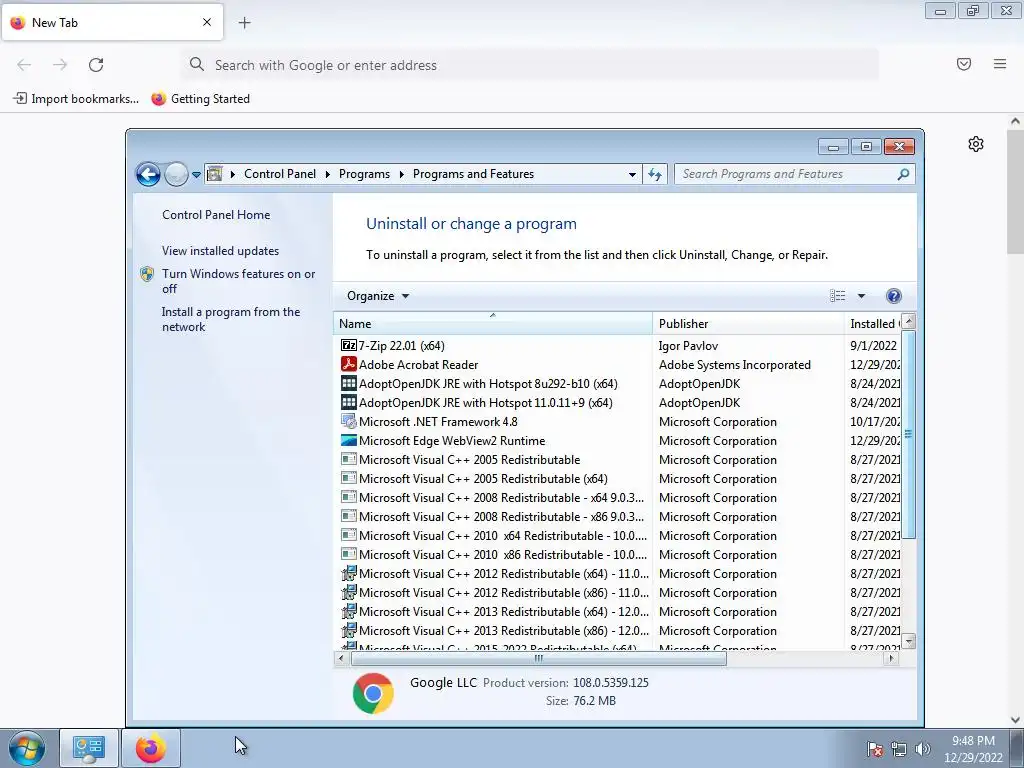The height and width of the screenshot is (768, 1024).
Task: Open view options dropdown arrow
Action: click(861, 296)
